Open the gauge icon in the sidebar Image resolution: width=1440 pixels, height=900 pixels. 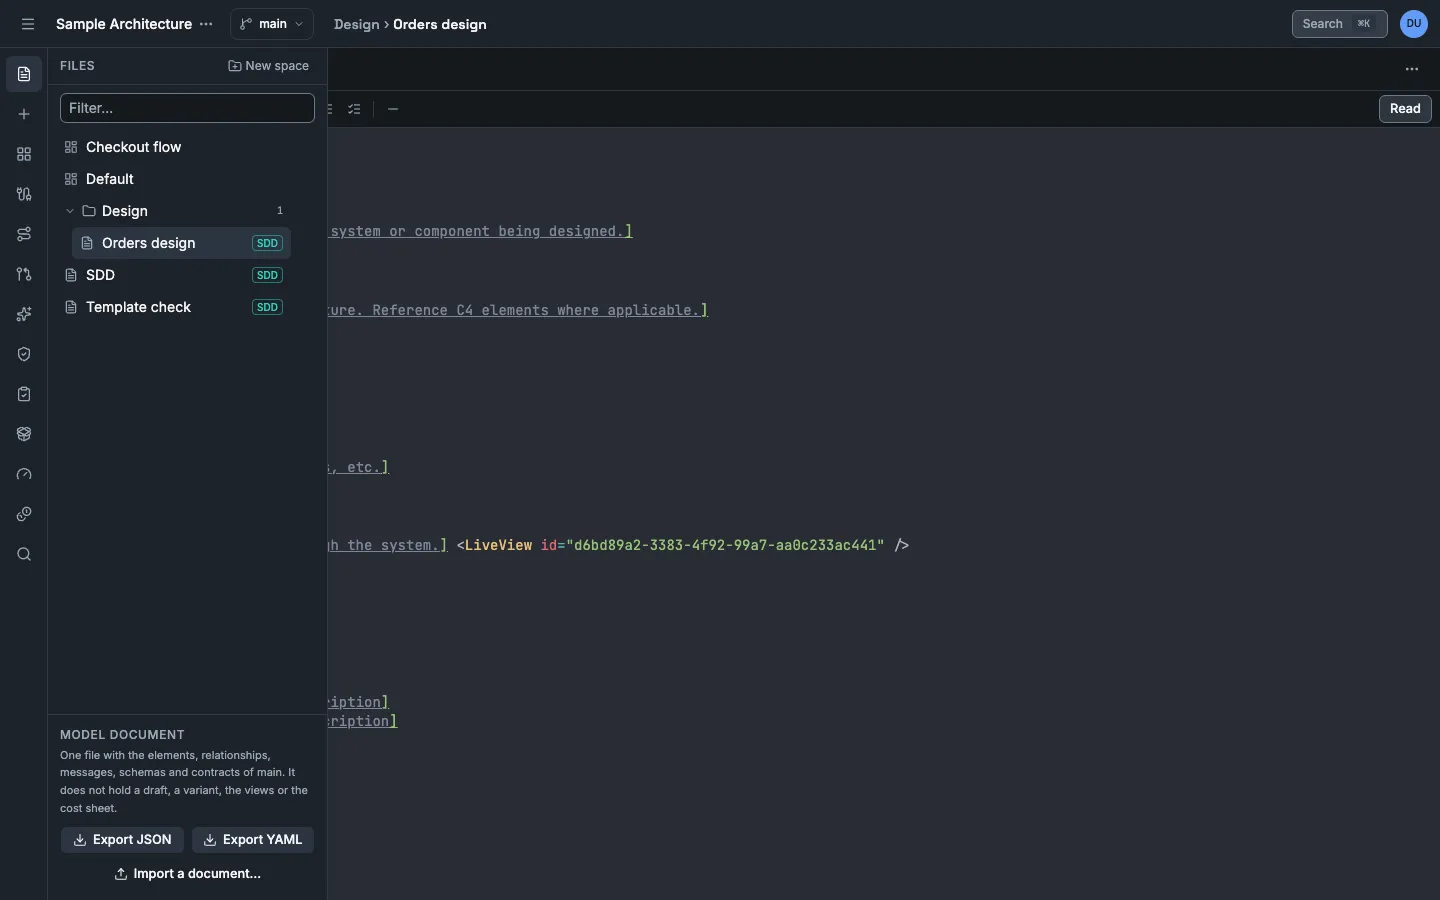coord(24,474)
